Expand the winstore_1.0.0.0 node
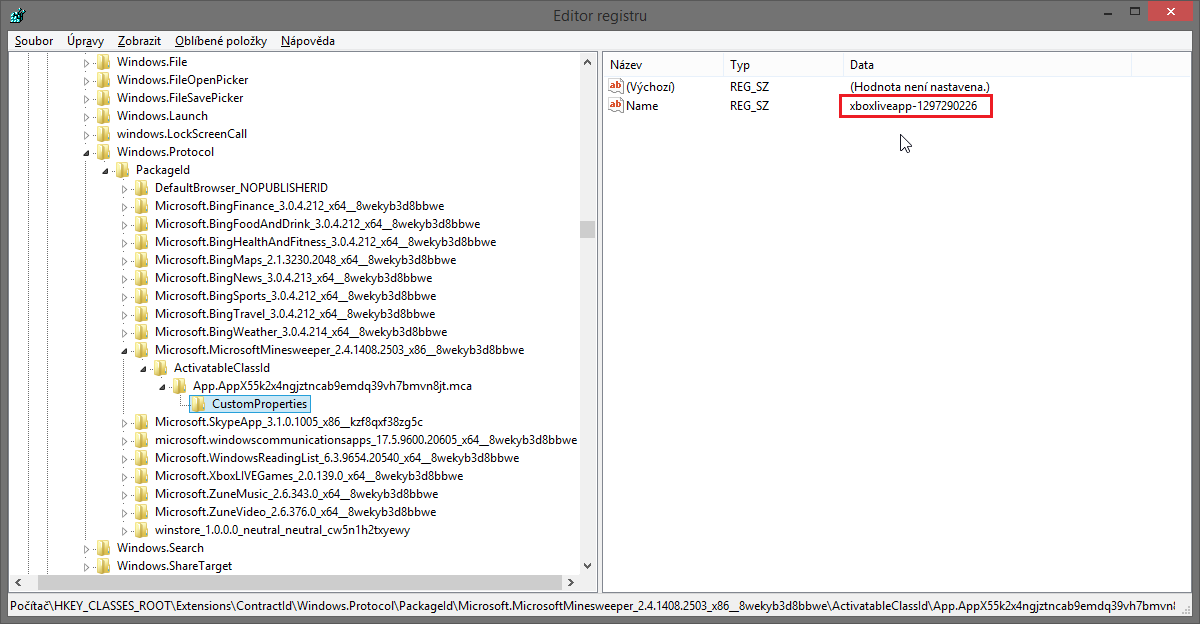 pyautogui.click(x=125, y=530)
